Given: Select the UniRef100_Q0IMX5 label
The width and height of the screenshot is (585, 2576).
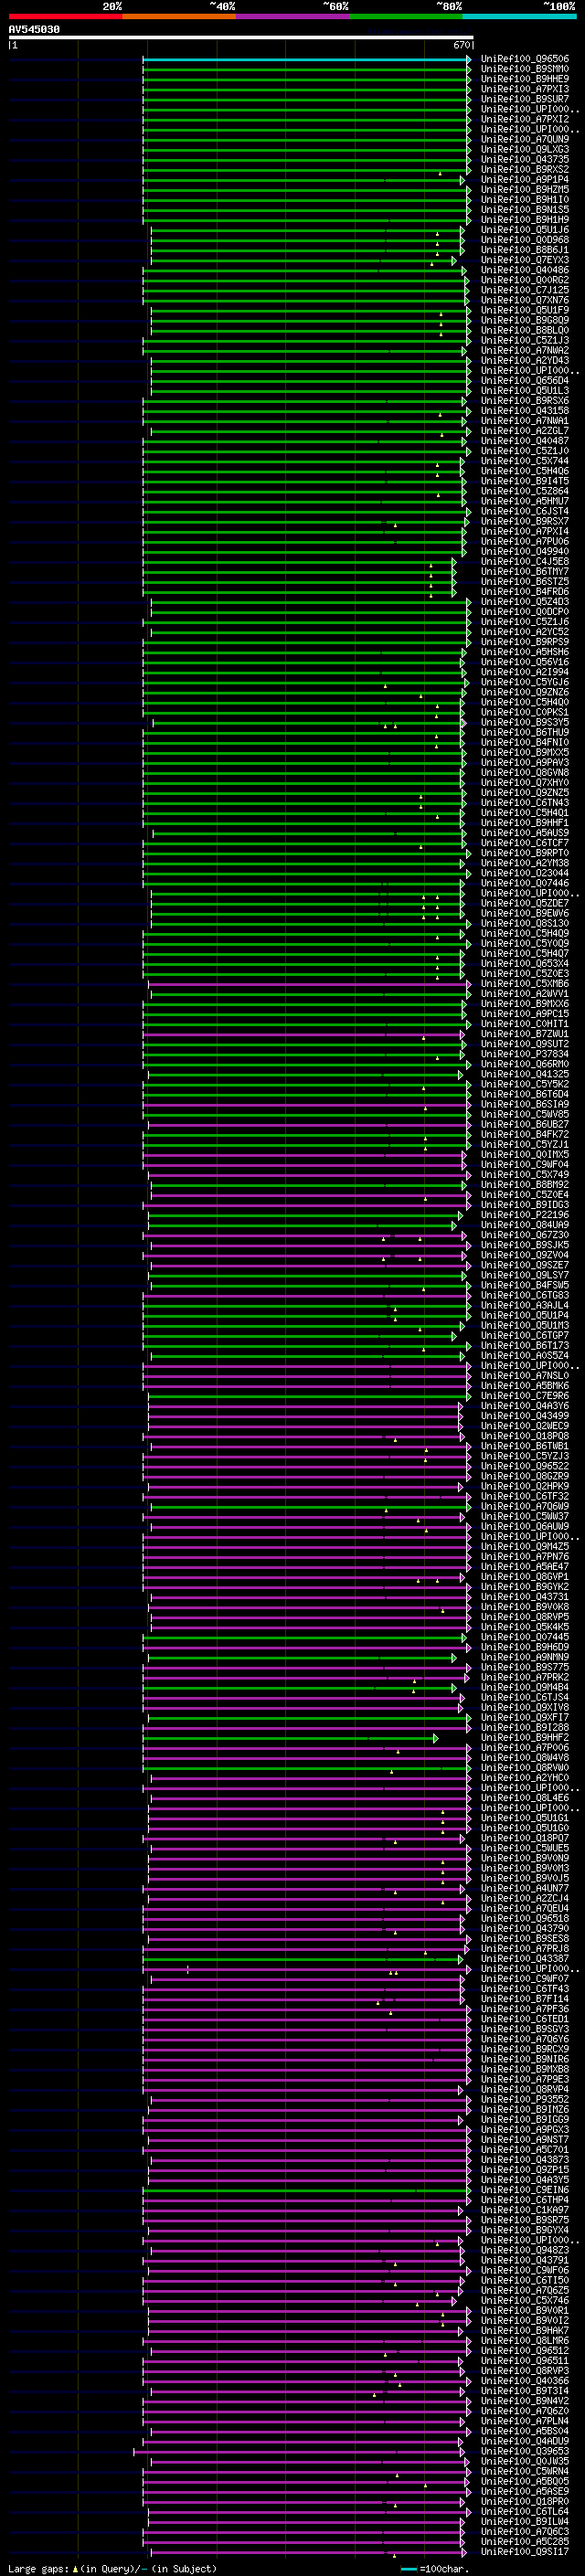Looking at the screenshot, I should coord(525,1154).
